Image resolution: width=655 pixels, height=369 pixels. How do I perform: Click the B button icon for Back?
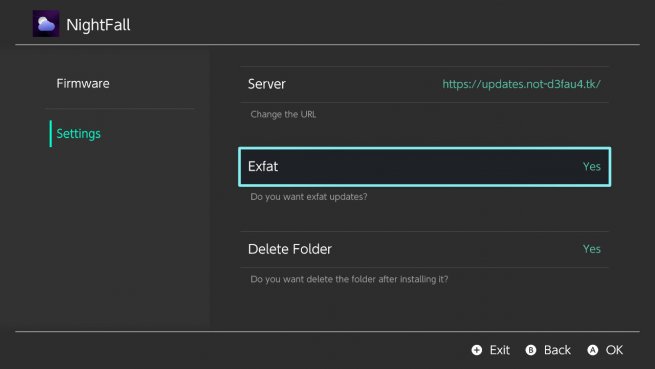click(x=531, y=350)
